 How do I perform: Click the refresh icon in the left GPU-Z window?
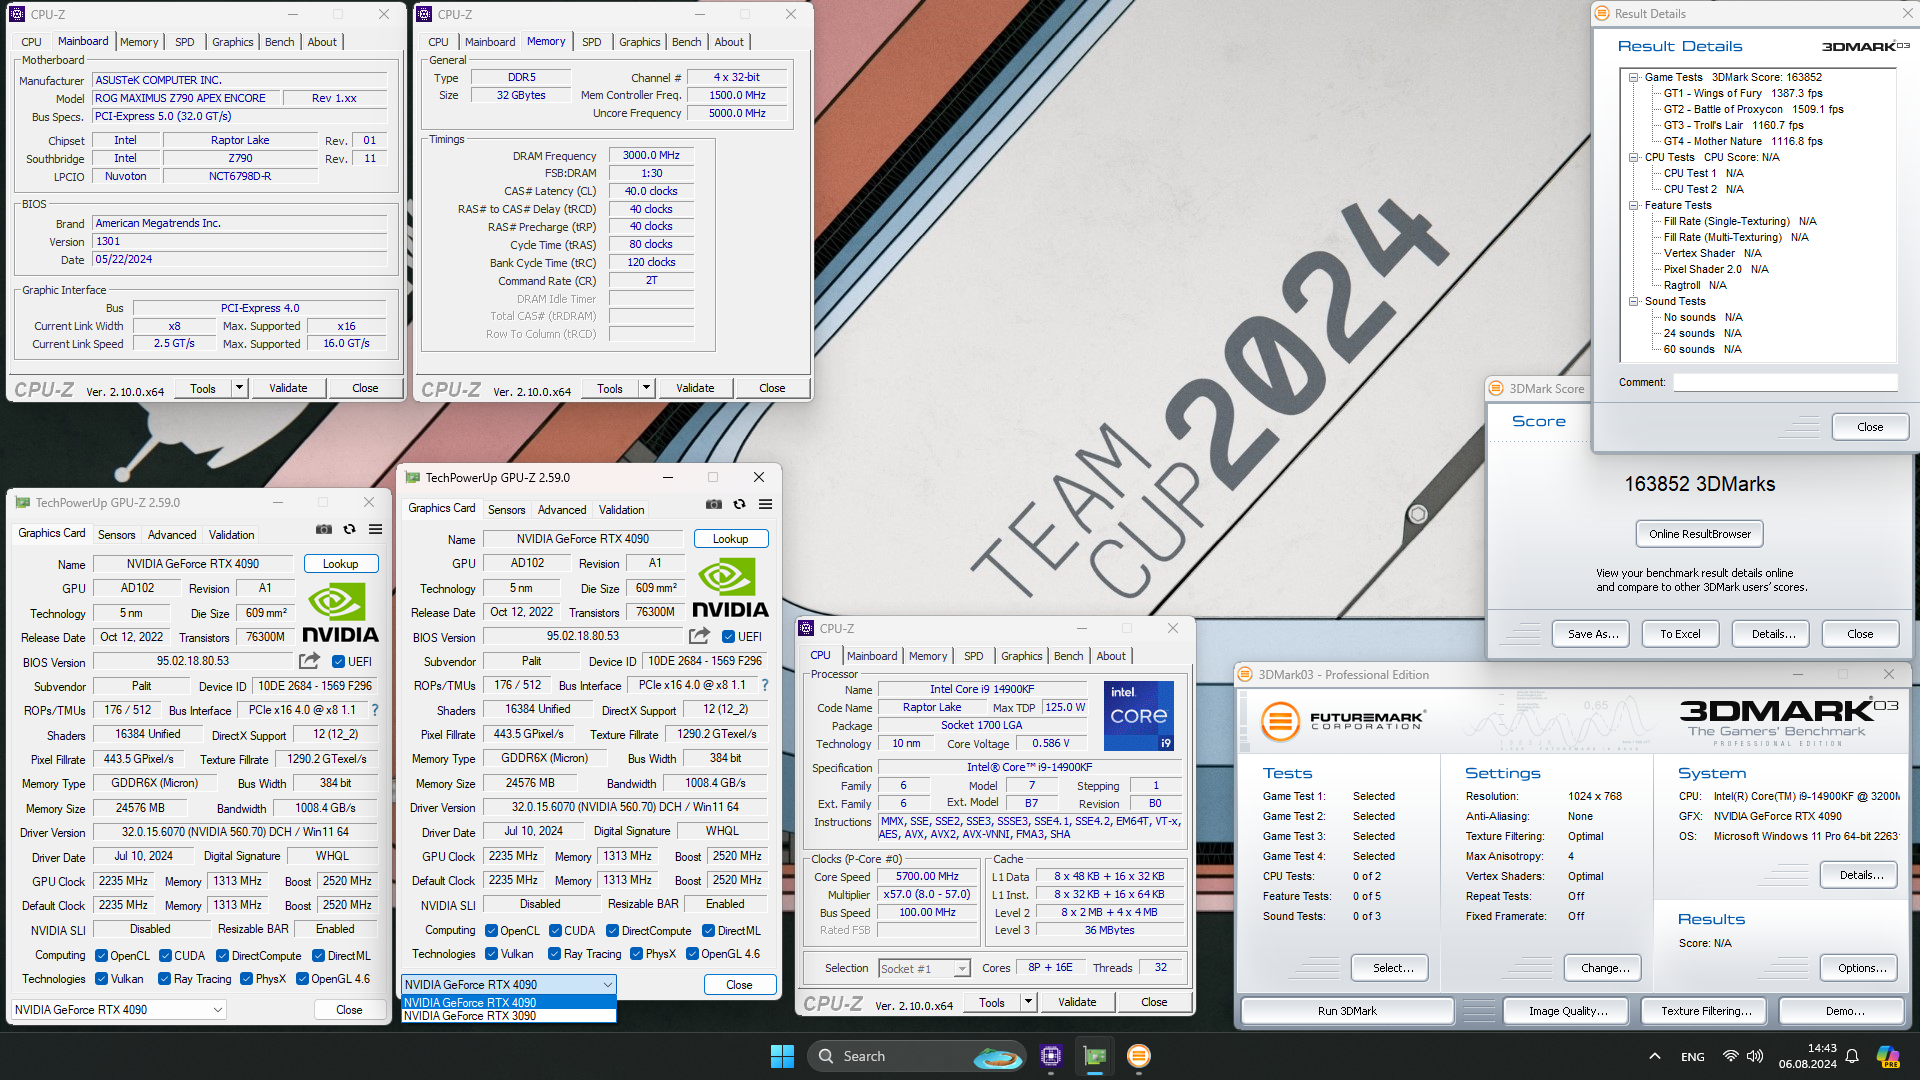350,529
